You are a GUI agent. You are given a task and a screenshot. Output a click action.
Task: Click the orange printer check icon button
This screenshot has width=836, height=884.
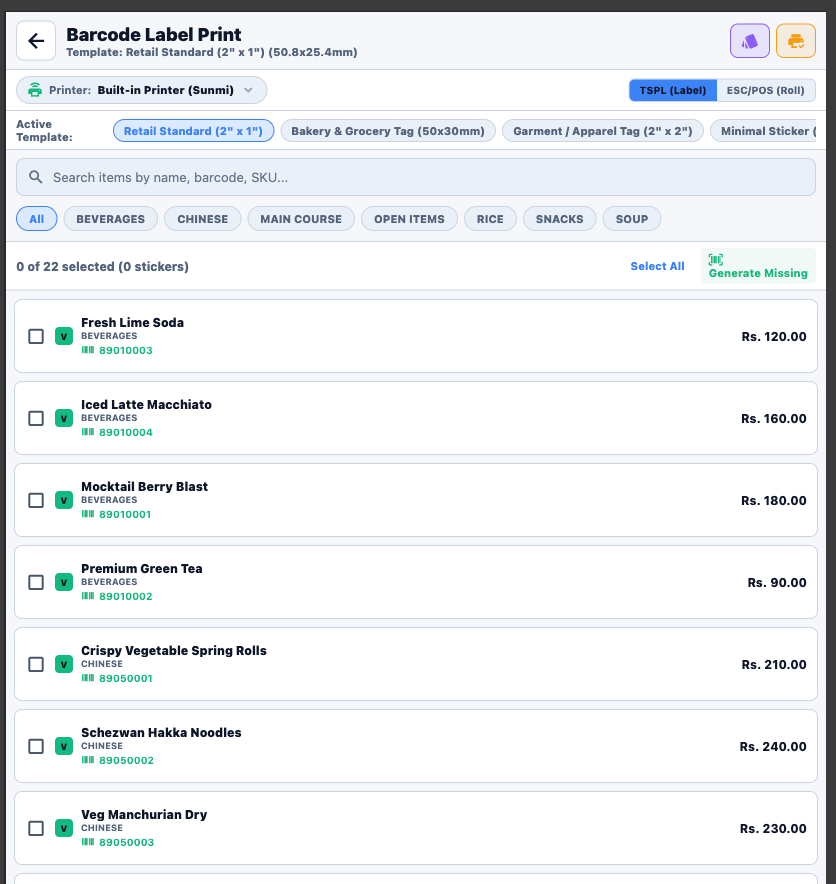click(x=795, y=41)
